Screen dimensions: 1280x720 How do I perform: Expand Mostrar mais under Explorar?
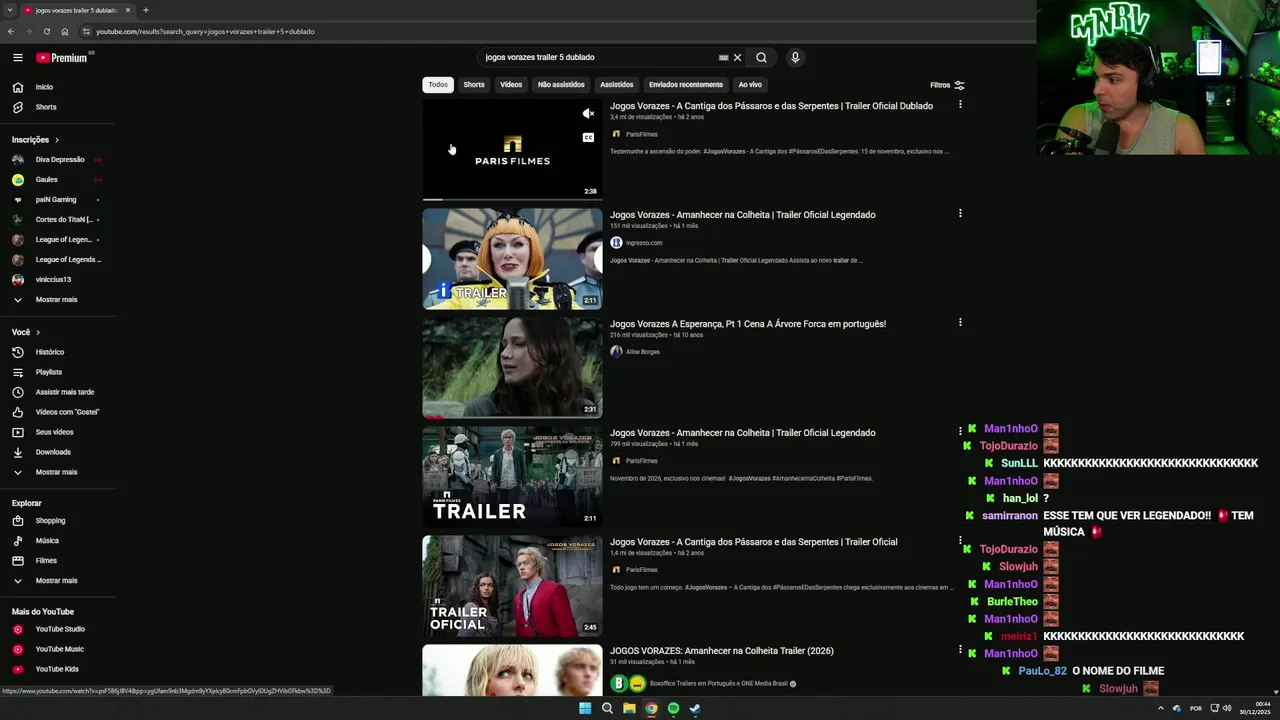click(x=58, y=581)
